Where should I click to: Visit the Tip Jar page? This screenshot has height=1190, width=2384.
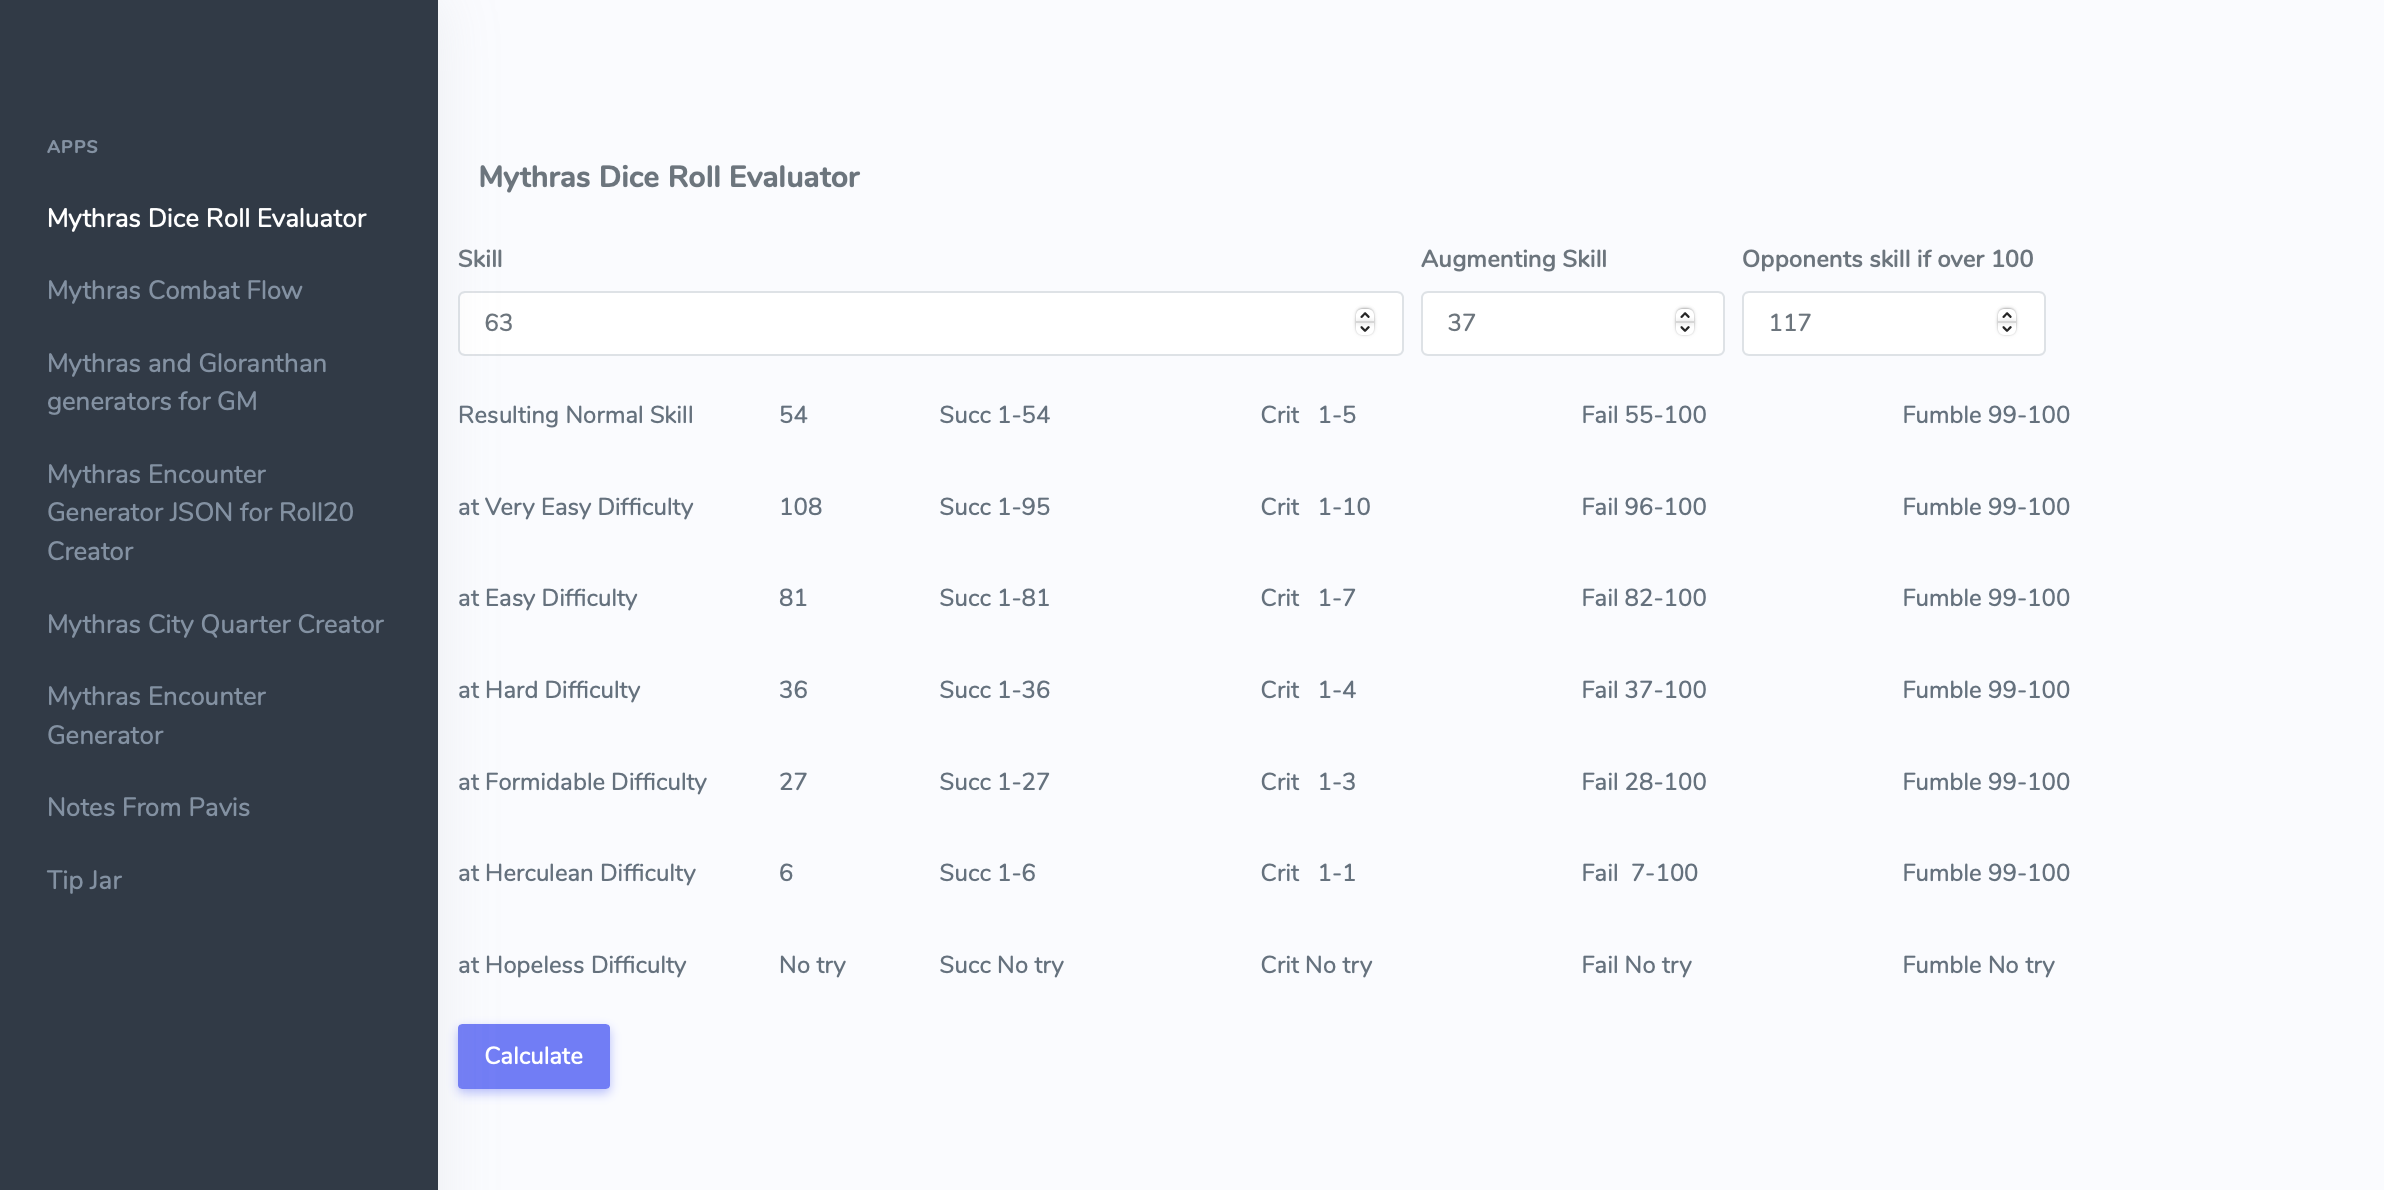coord(84,880)
